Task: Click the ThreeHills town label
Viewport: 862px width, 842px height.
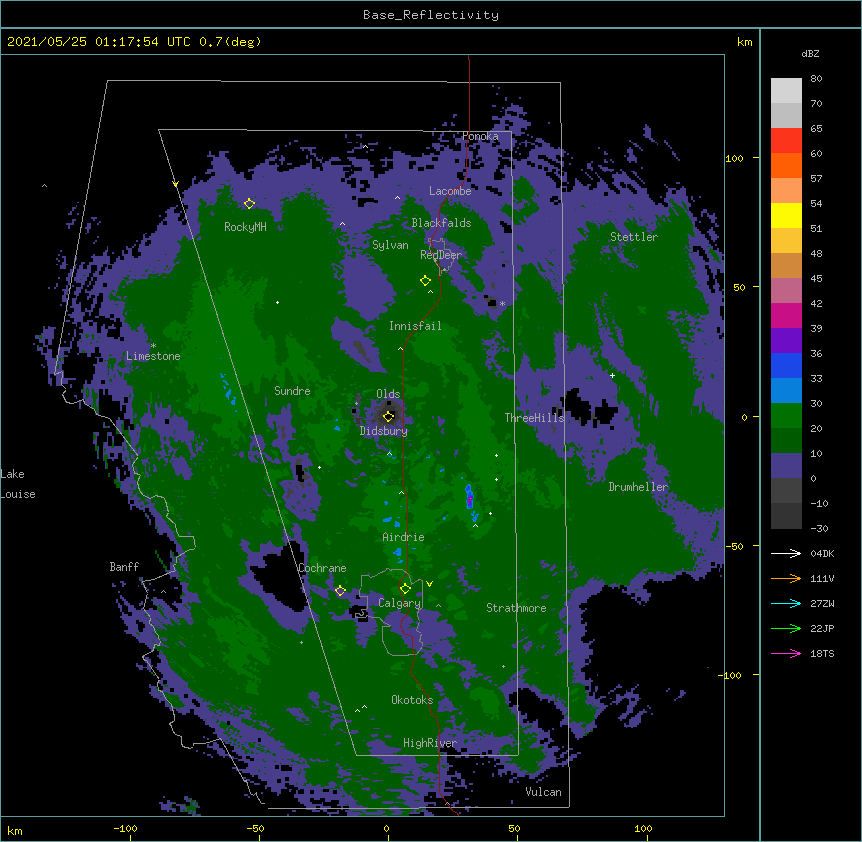Action: (534, 418)
